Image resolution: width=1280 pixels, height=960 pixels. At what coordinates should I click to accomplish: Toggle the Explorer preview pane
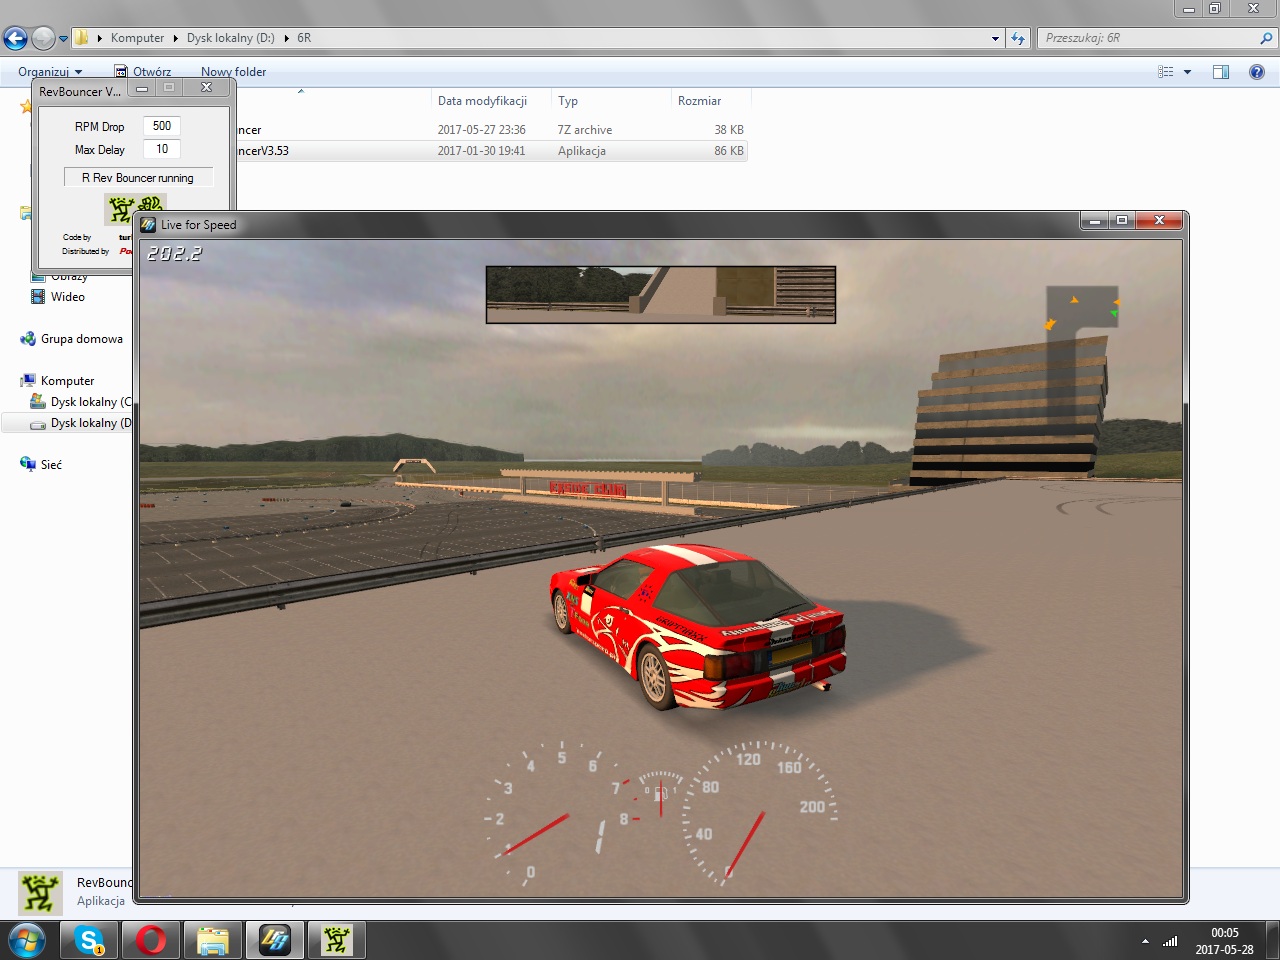tap(1221, 72)
